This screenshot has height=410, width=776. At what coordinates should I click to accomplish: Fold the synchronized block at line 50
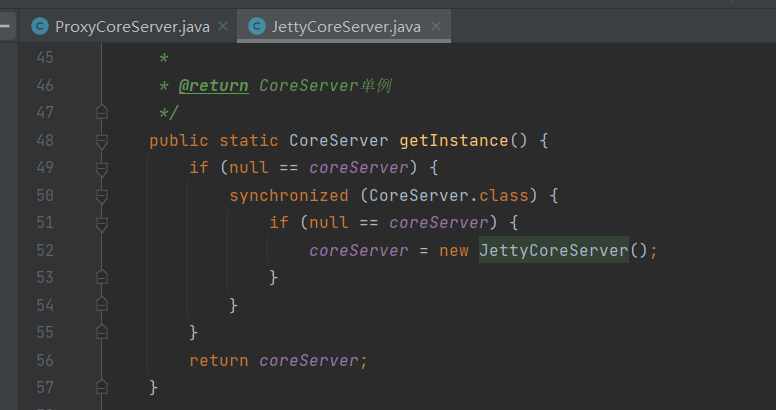point(101,195)
